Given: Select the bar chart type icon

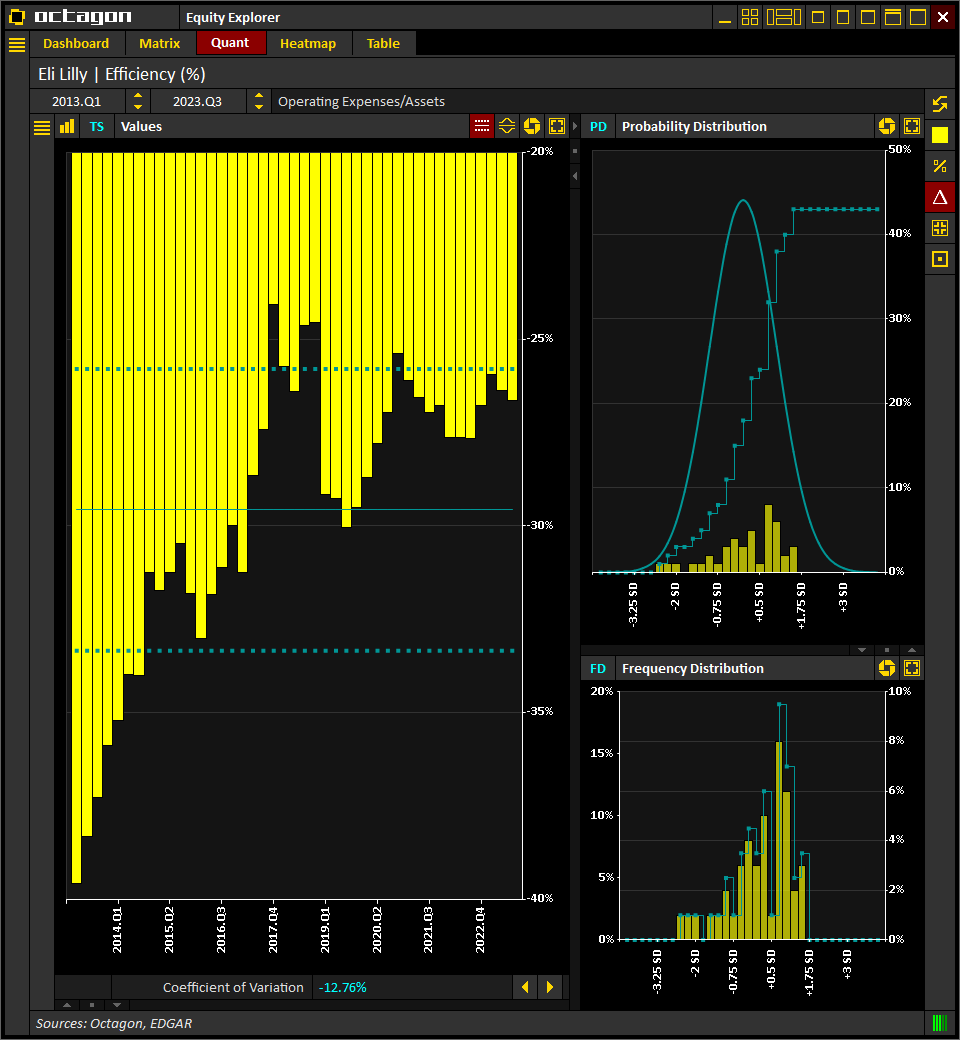Looking at the screenshot, I should 67,127.
